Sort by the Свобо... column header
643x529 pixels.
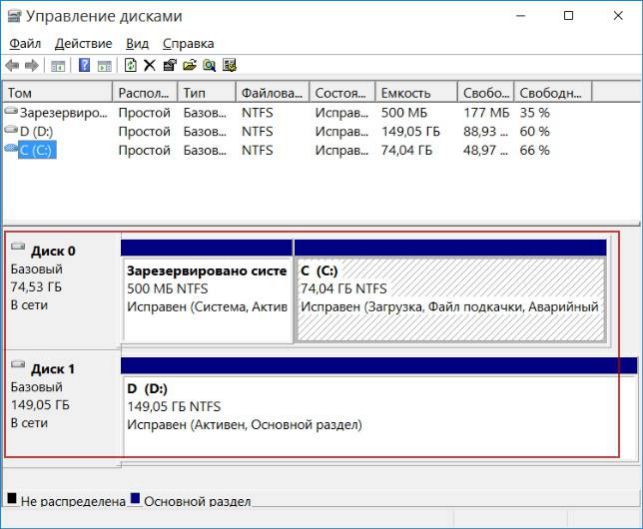coord(486,93)
